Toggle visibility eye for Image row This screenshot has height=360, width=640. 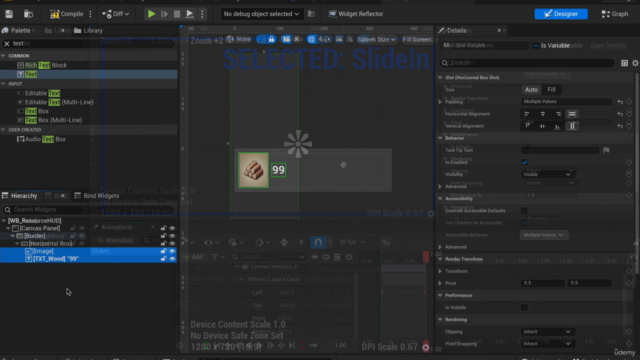click(x=172, y=251)
